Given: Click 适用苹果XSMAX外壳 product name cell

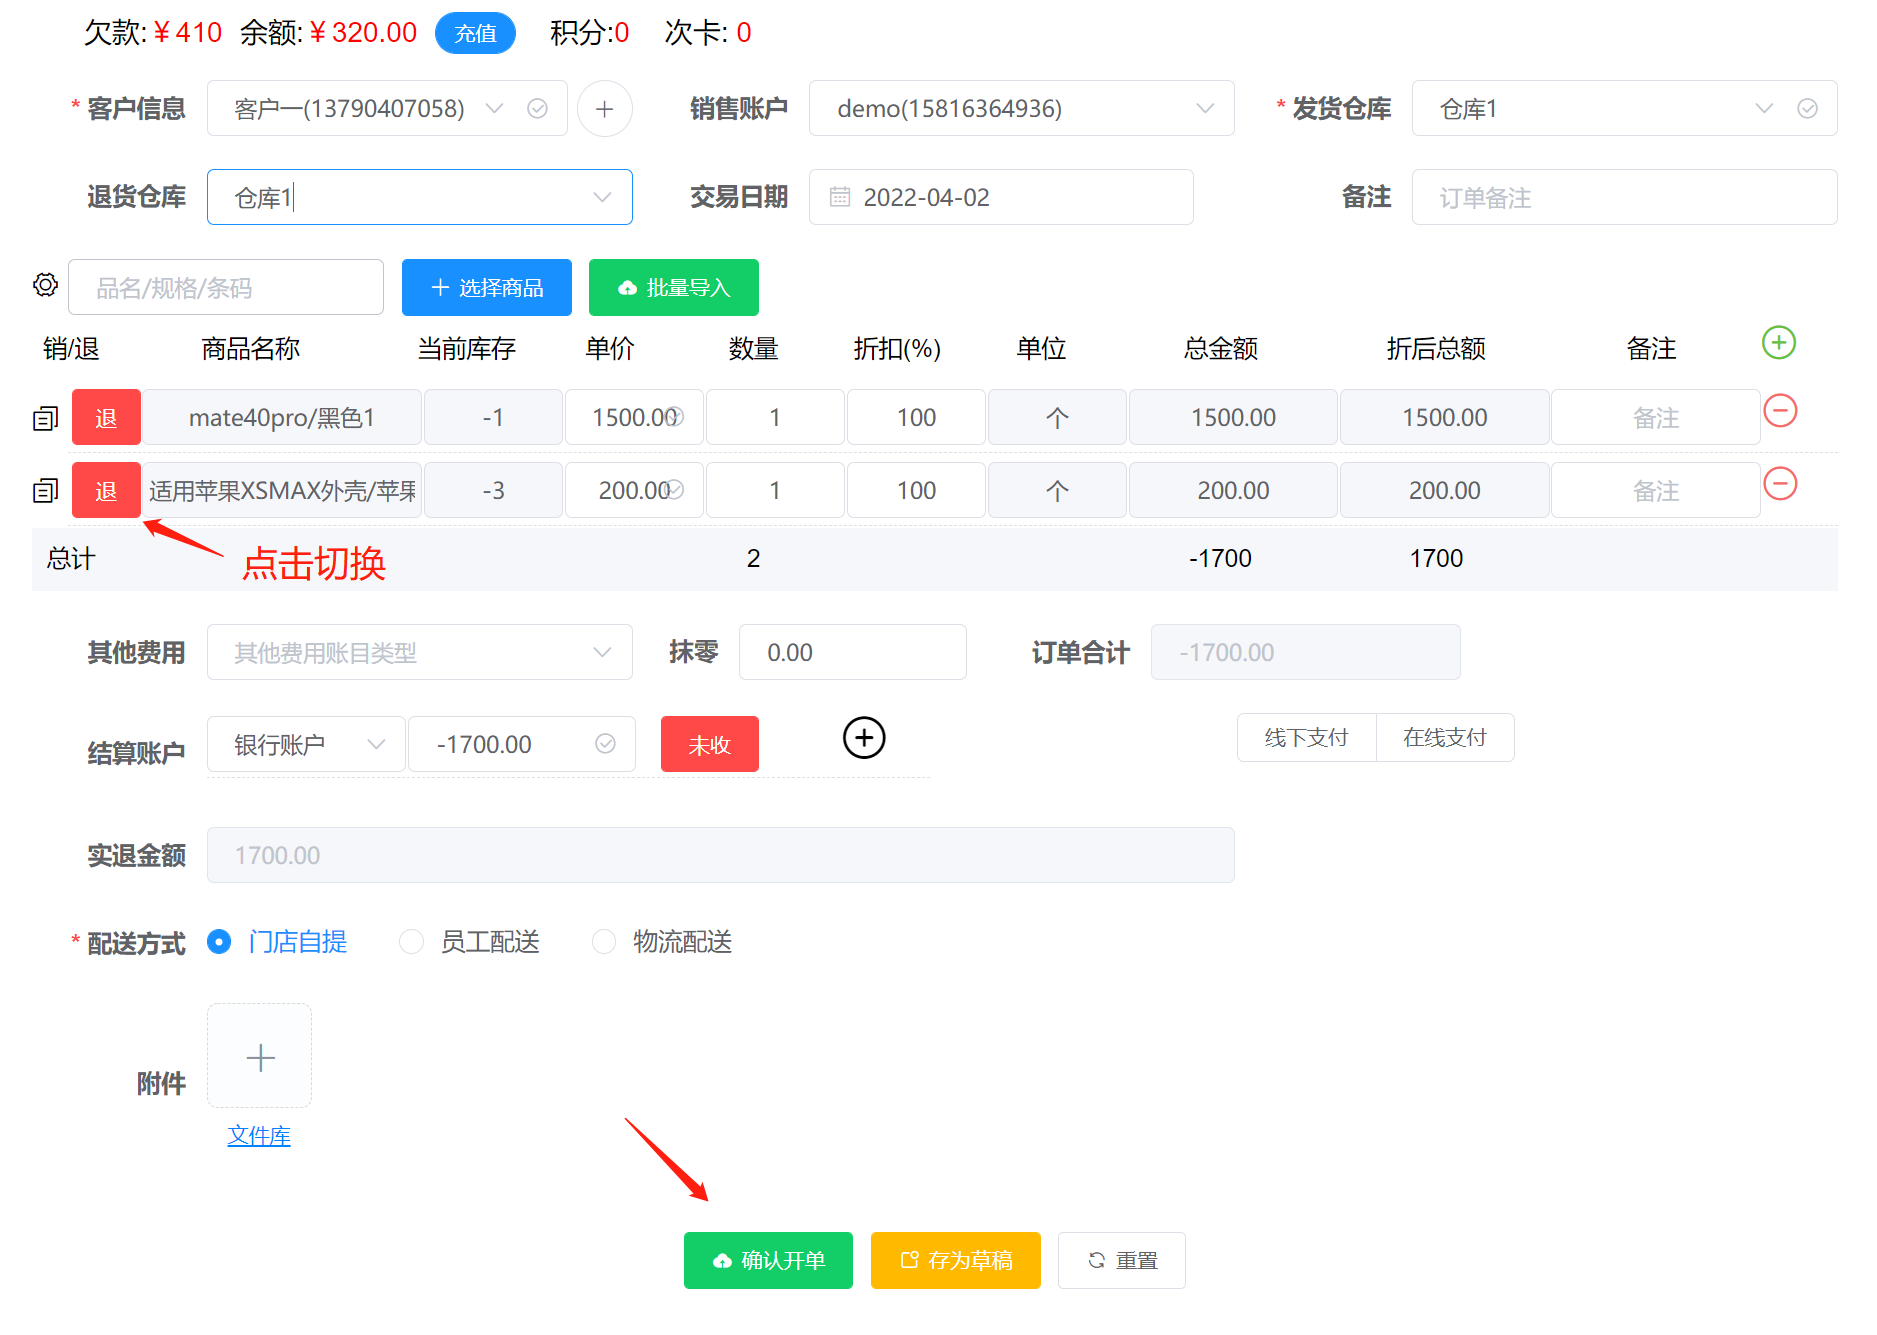Looking at the screenshot, I should tap(282, 490).
